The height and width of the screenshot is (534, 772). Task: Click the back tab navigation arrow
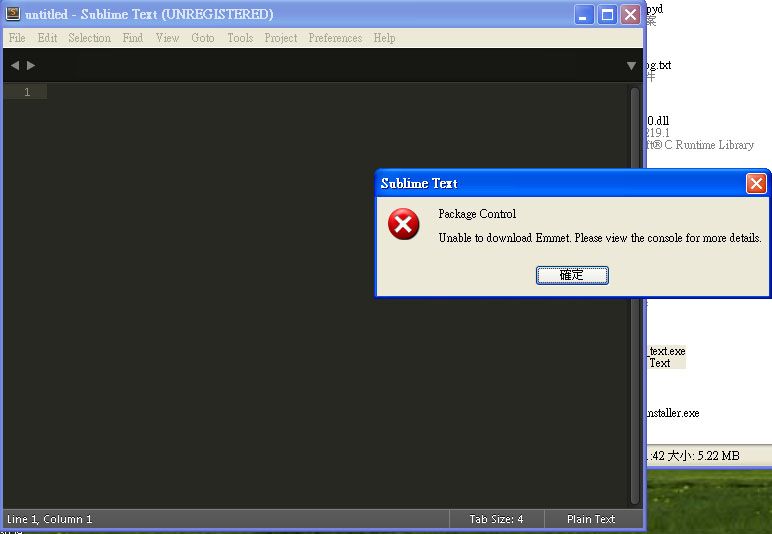coord(15,65)
